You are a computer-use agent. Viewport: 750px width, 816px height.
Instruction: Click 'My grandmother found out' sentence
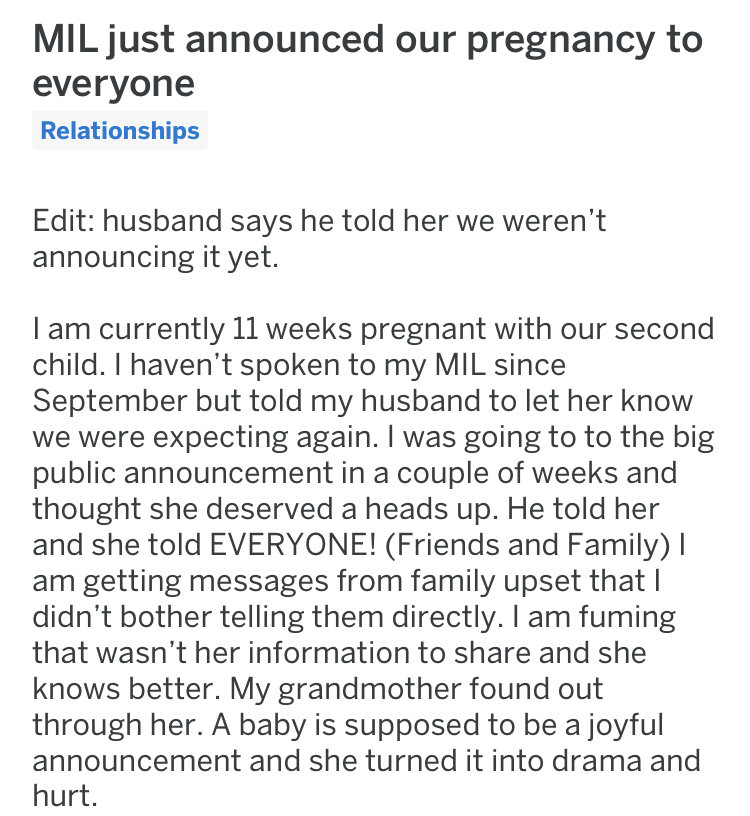pos(416,689)
